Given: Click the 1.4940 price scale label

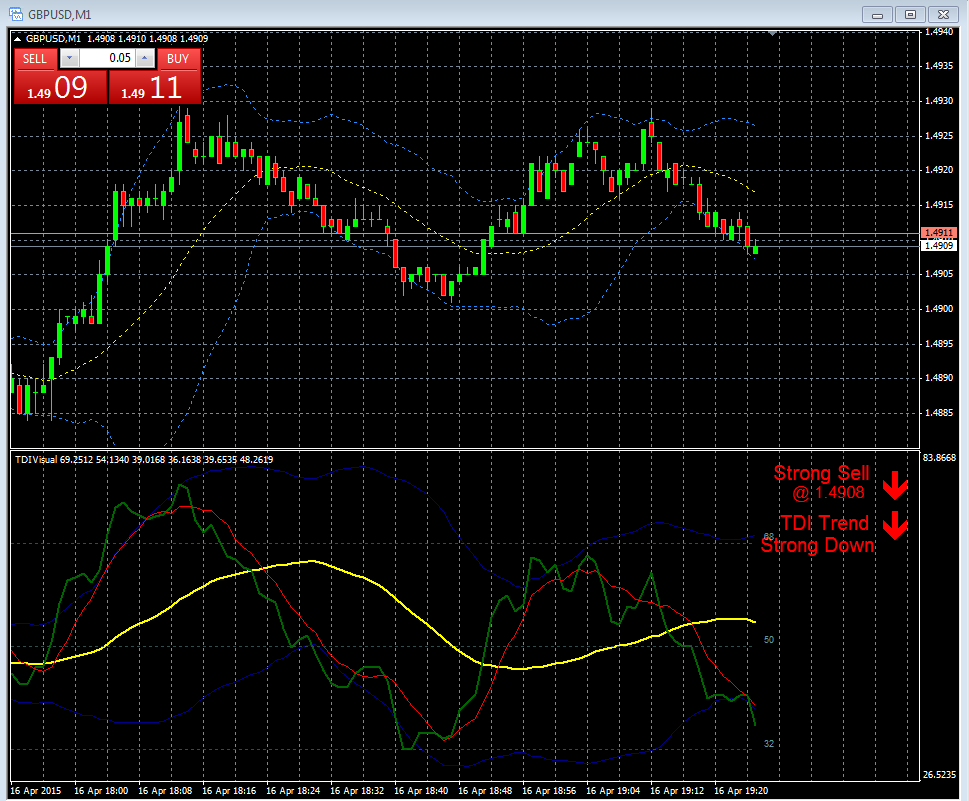Looking at the screenshot, I should (x=939, y=32).
